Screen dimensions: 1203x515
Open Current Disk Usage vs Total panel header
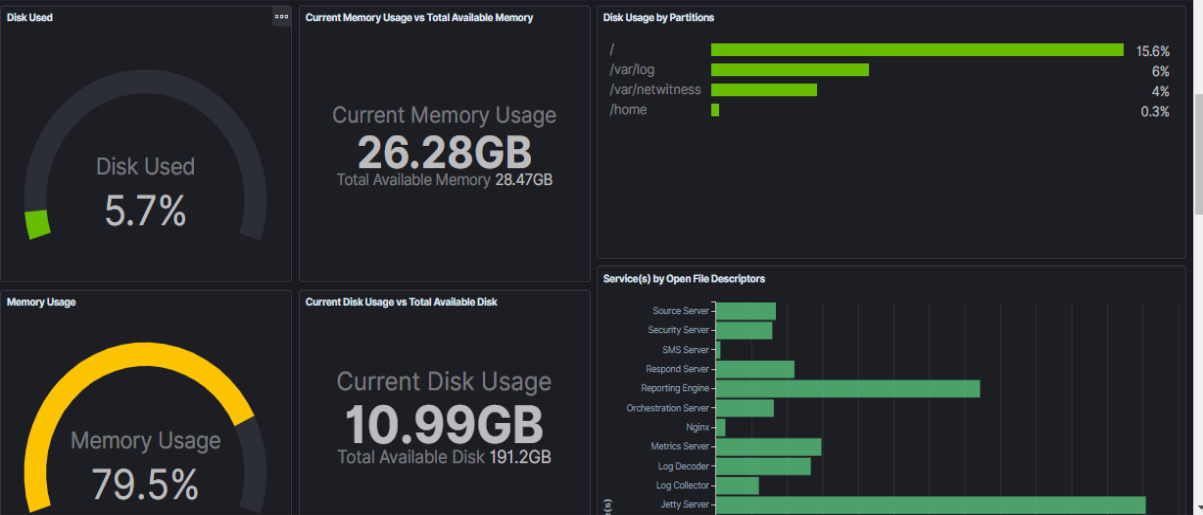click(x=401, y=301)
